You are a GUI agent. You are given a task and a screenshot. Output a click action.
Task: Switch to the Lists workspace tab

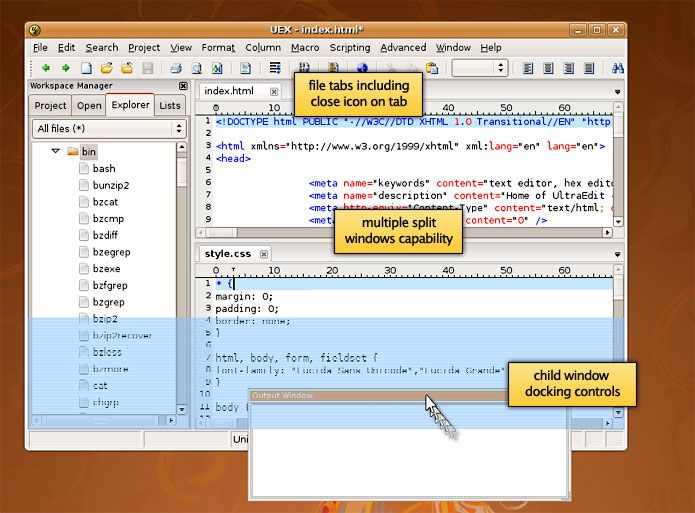(x=170, y=106)
